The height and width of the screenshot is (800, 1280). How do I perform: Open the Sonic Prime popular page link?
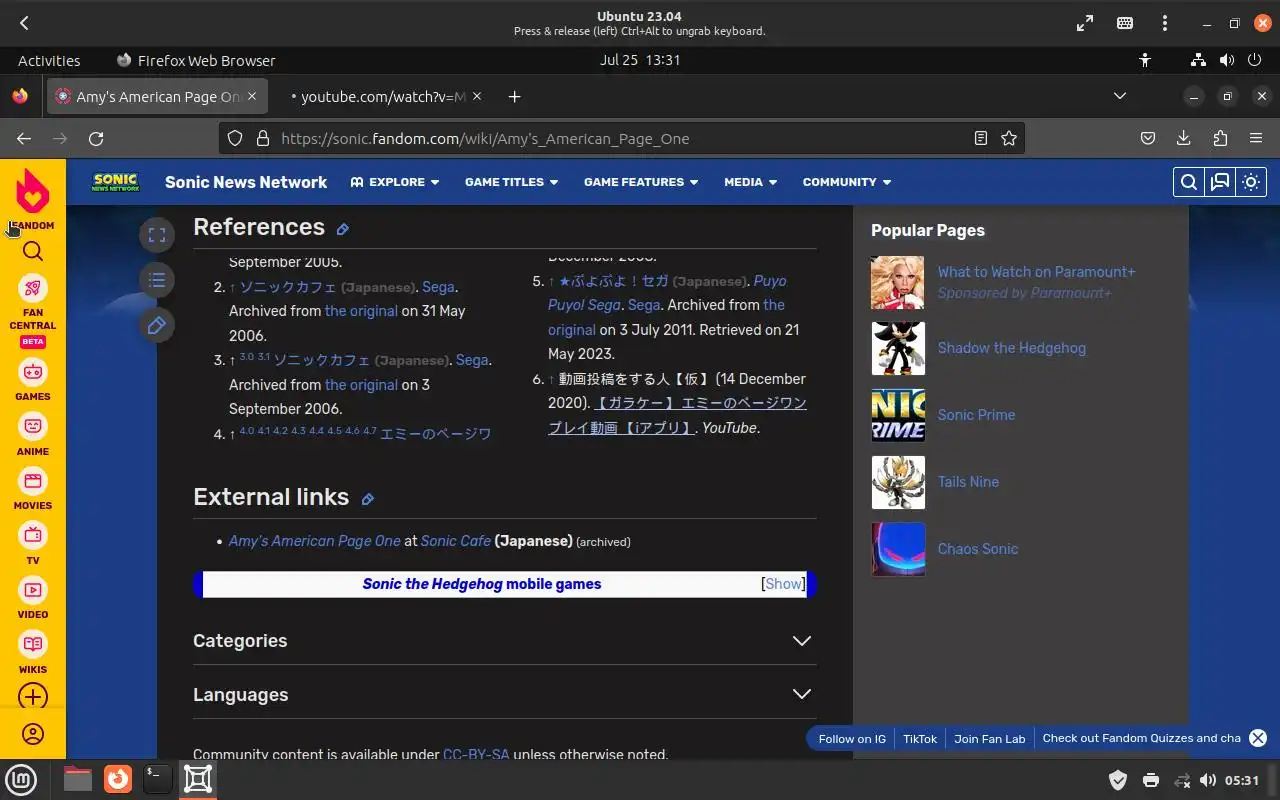976,415
